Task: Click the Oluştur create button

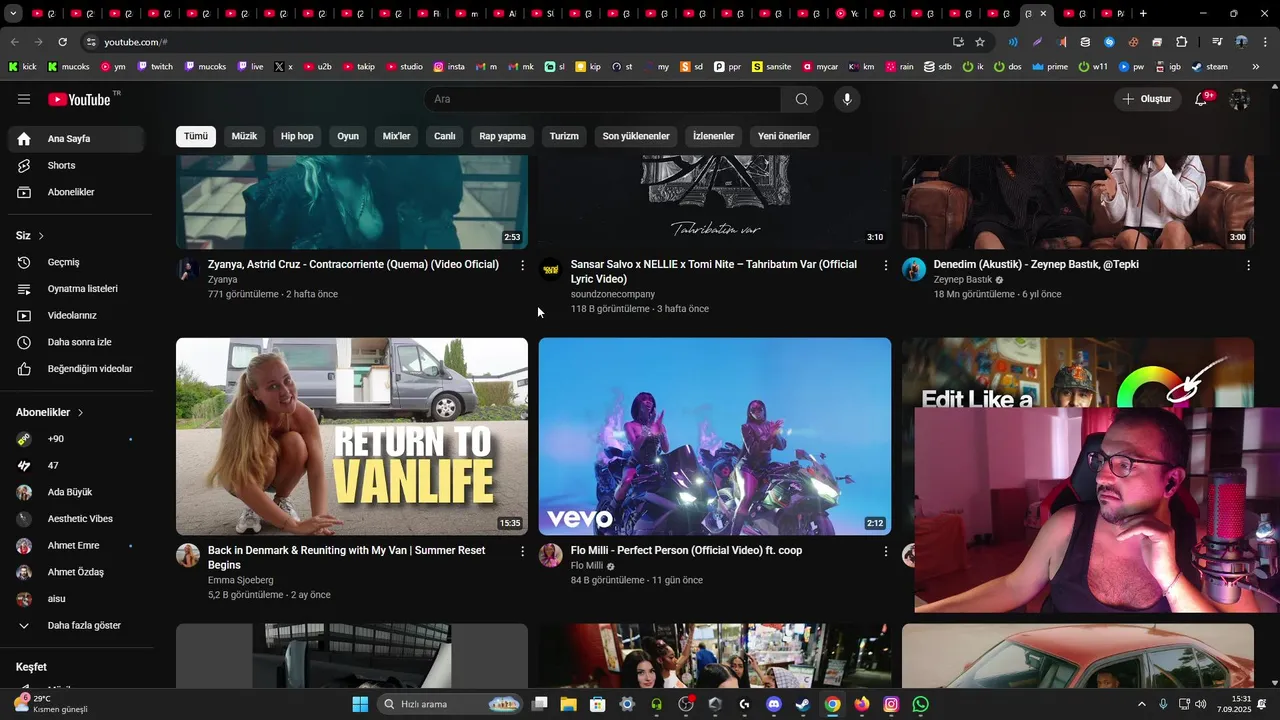Action: point(1146,99)
